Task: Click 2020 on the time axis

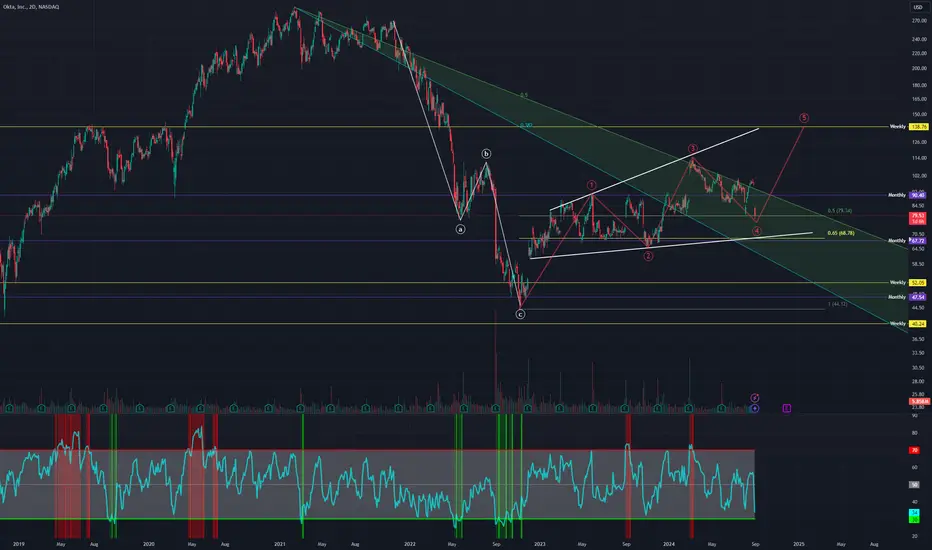Action: (149, 543)
